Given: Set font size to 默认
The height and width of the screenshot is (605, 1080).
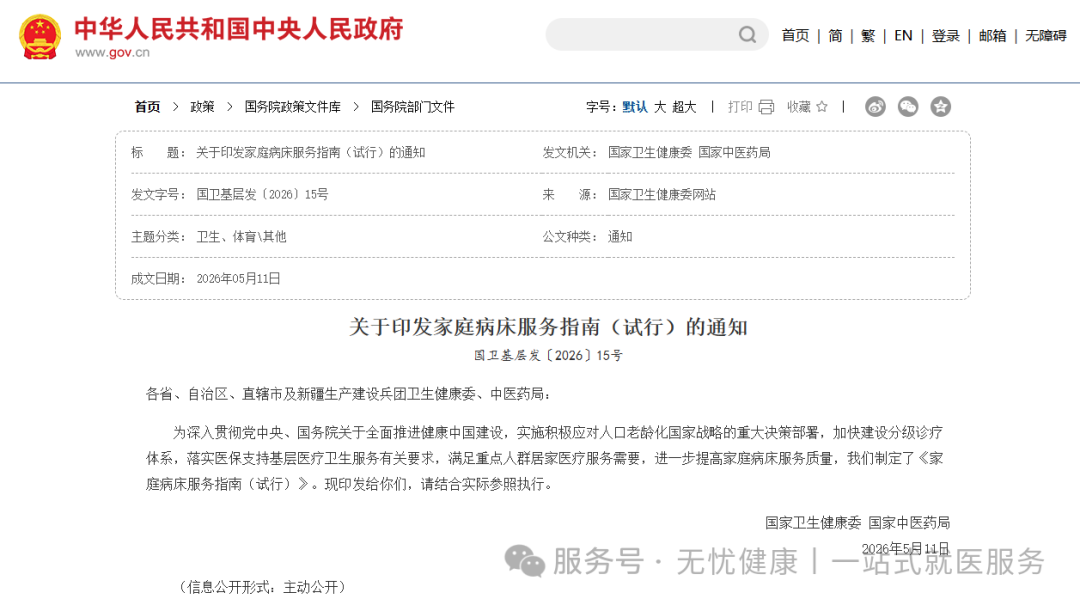Looking at the screenshot, I should click(635, 107).
